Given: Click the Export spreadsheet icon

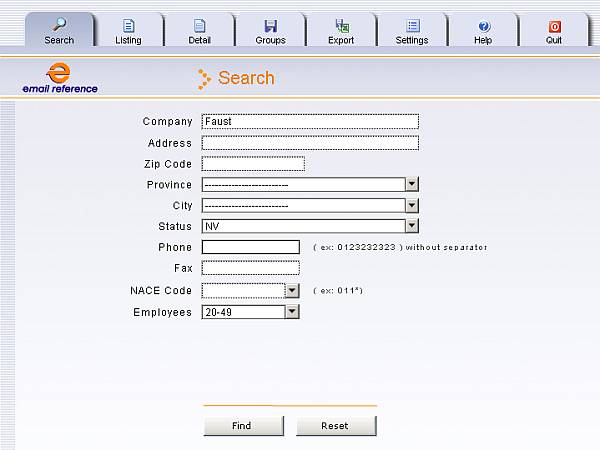Looking at the screenshot, I should (x=342, y=26).
